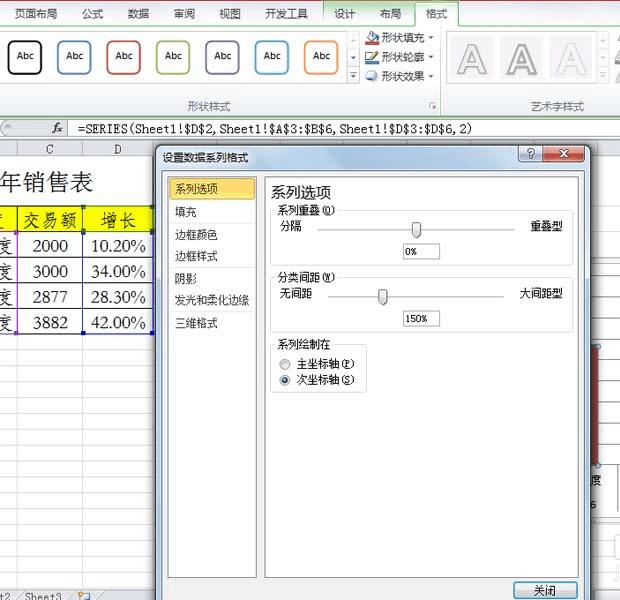620x600 pixels.
Task: Click the fx insert function icon
Action: click(57, 128)
